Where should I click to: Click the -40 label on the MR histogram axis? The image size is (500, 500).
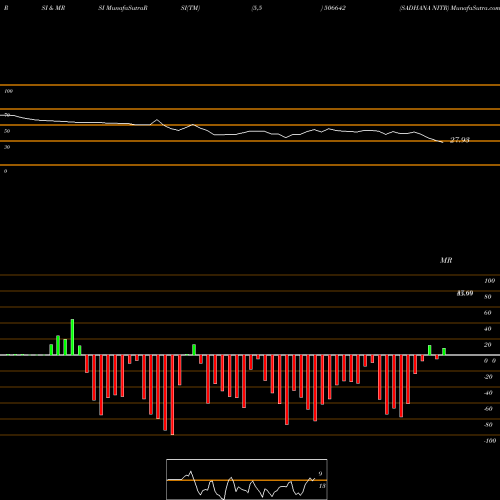488,393
